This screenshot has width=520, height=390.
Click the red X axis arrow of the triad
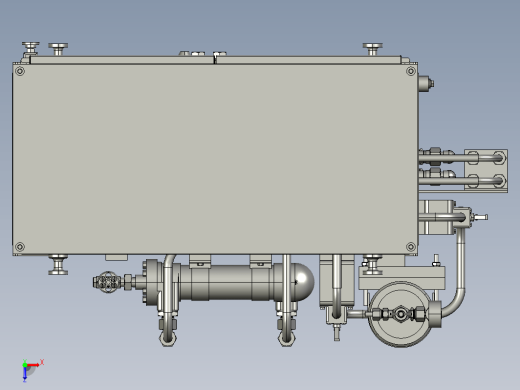(x=34, y=365)
